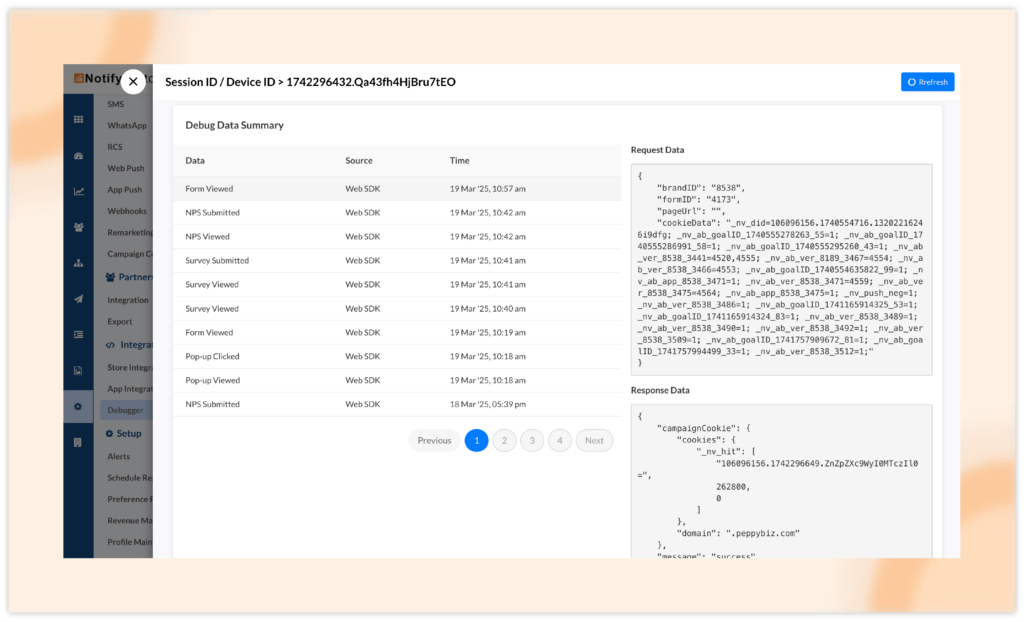Go to page 3 of results
1024x622 pixels.
tap(532, 440)
